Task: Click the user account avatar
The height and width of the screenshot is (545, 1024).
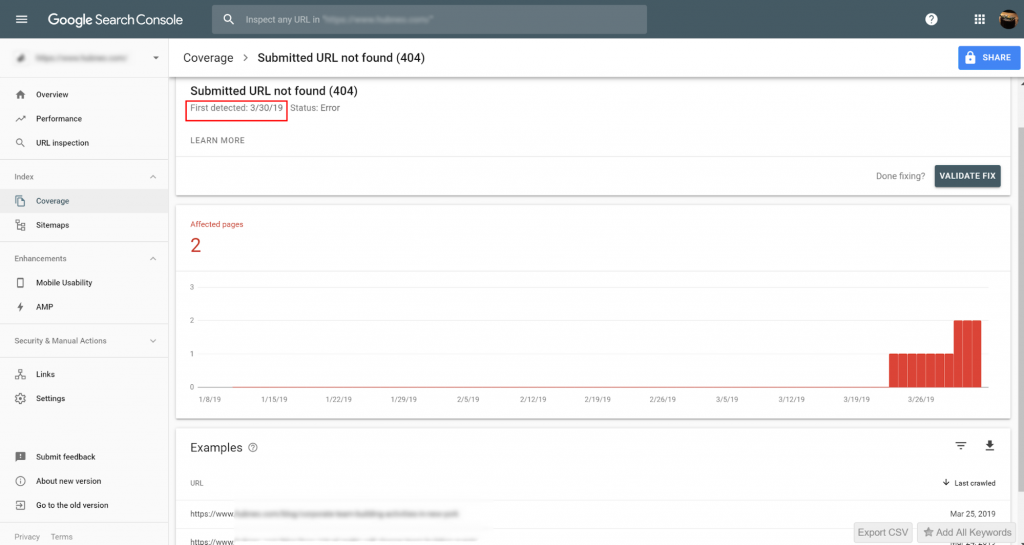Action: pos(1008,19)
